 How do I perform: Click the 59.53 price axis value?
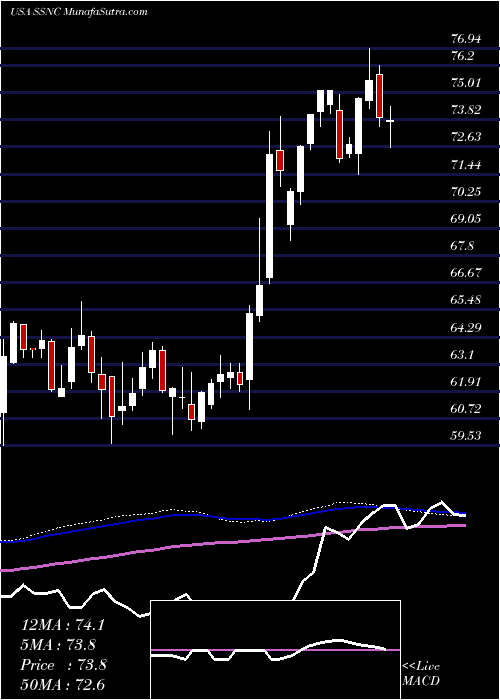click(x=466, y=436)
